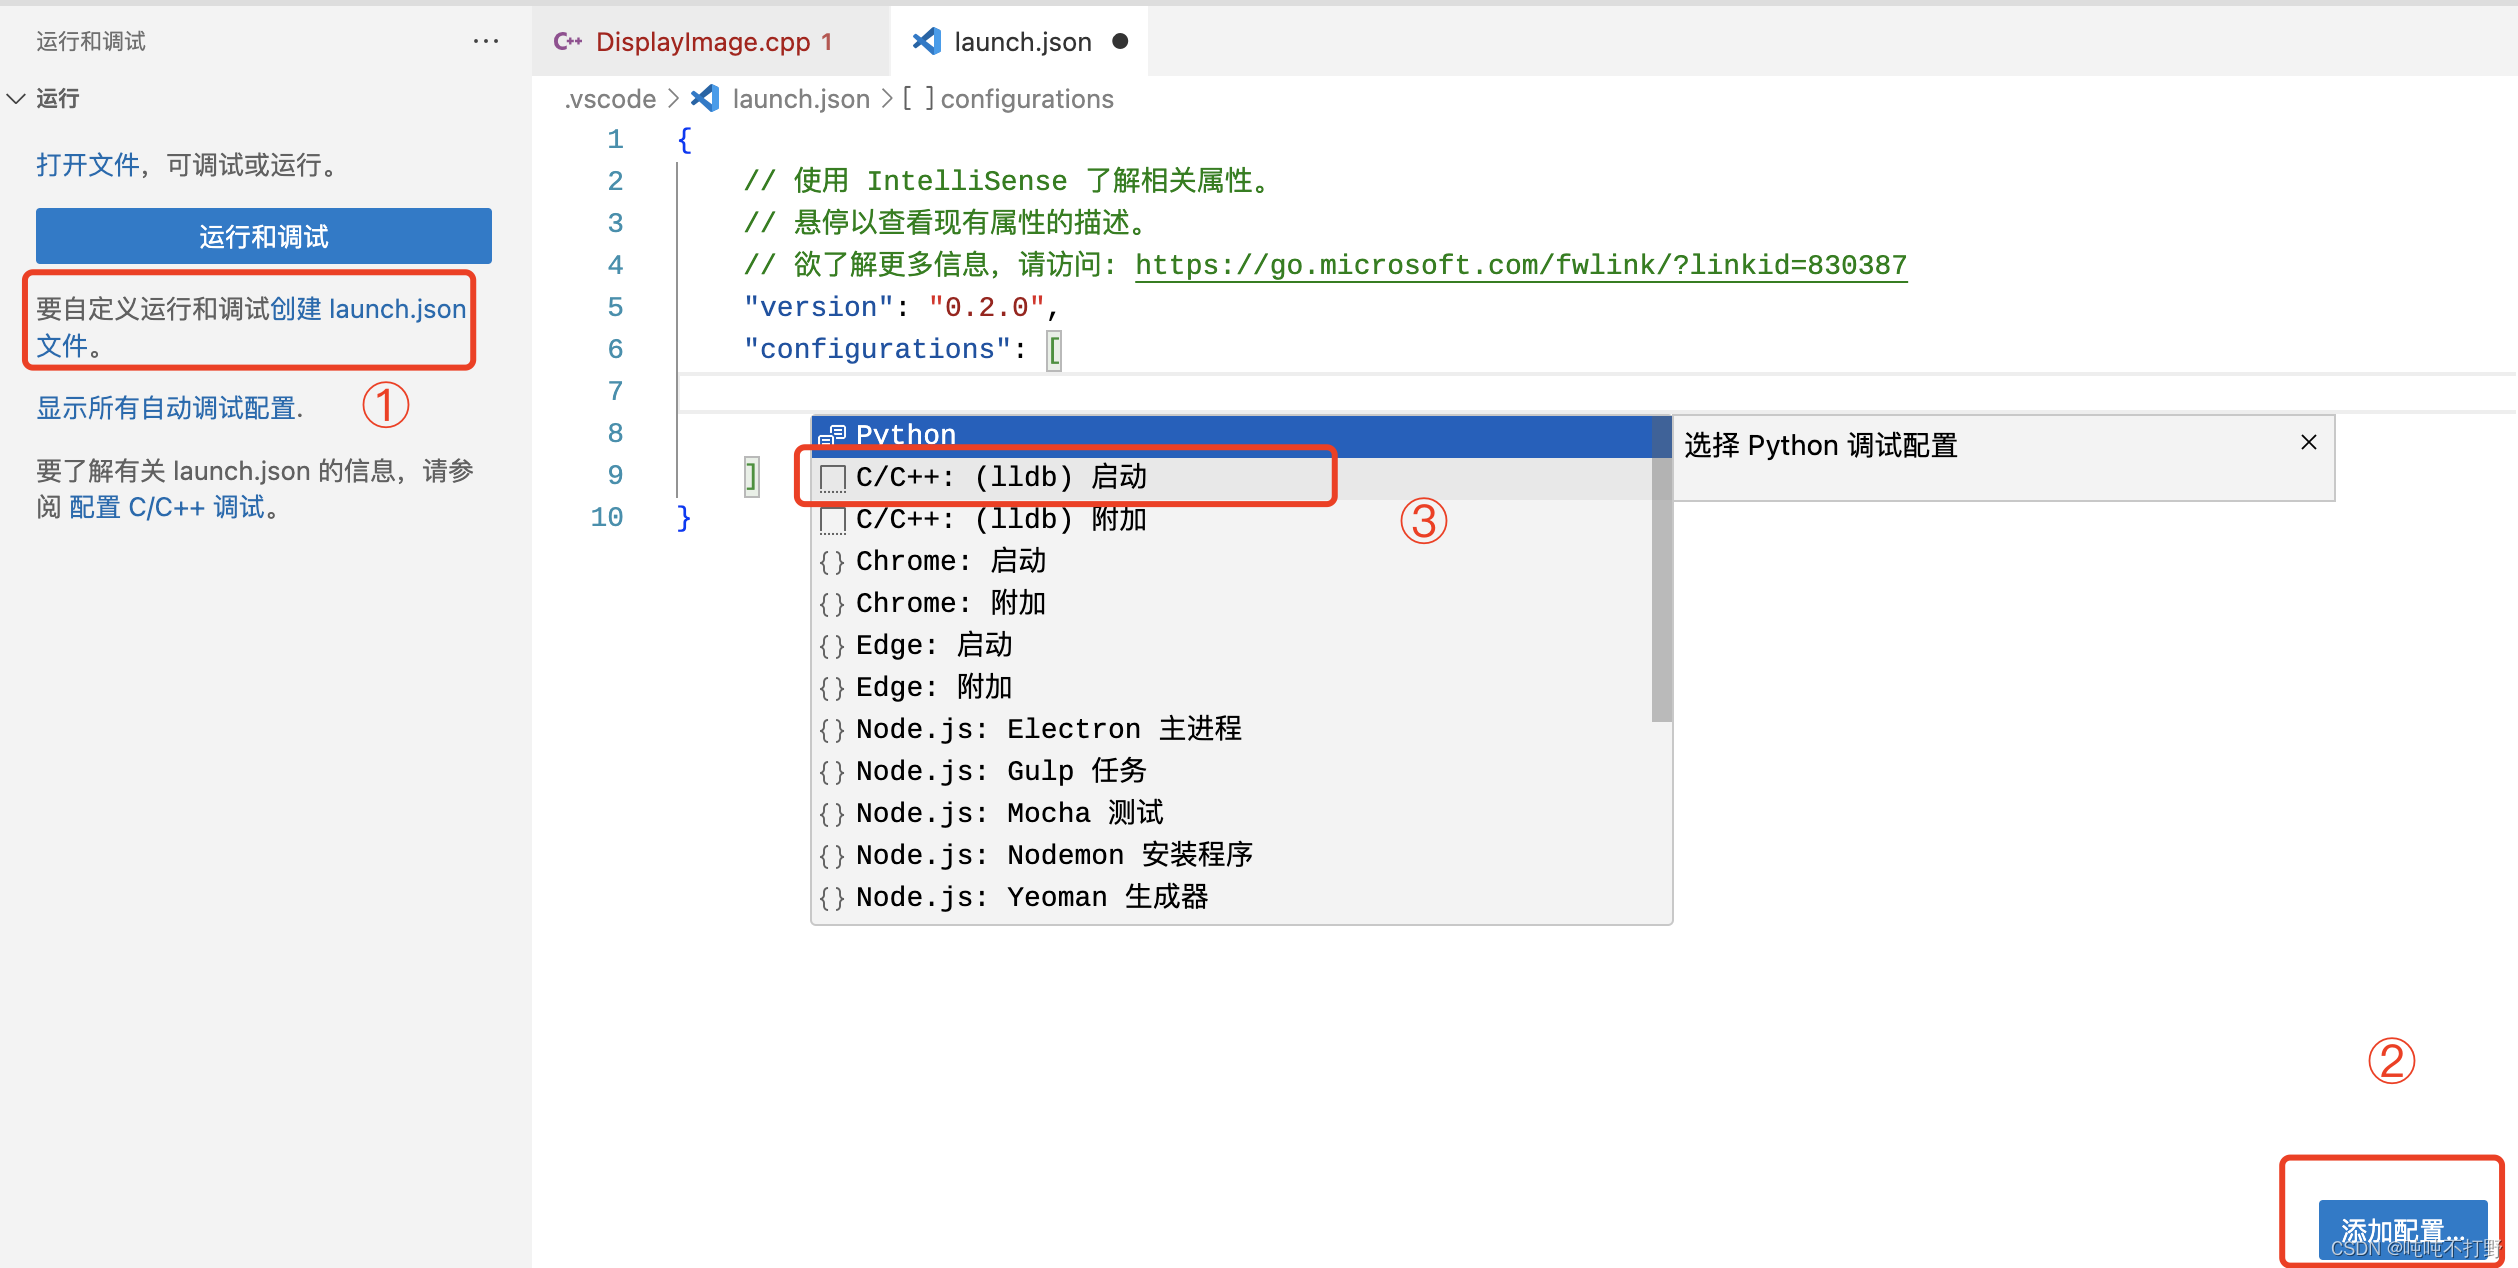Select Edge: 启动 suggestion
The width and height of the screenshot is (2518, 1268).
tap(1232, 645)
